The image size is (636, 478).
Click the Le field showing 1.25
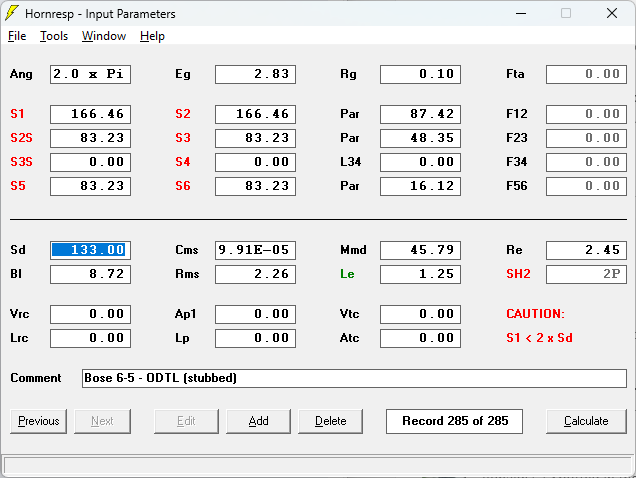point(420,274)
